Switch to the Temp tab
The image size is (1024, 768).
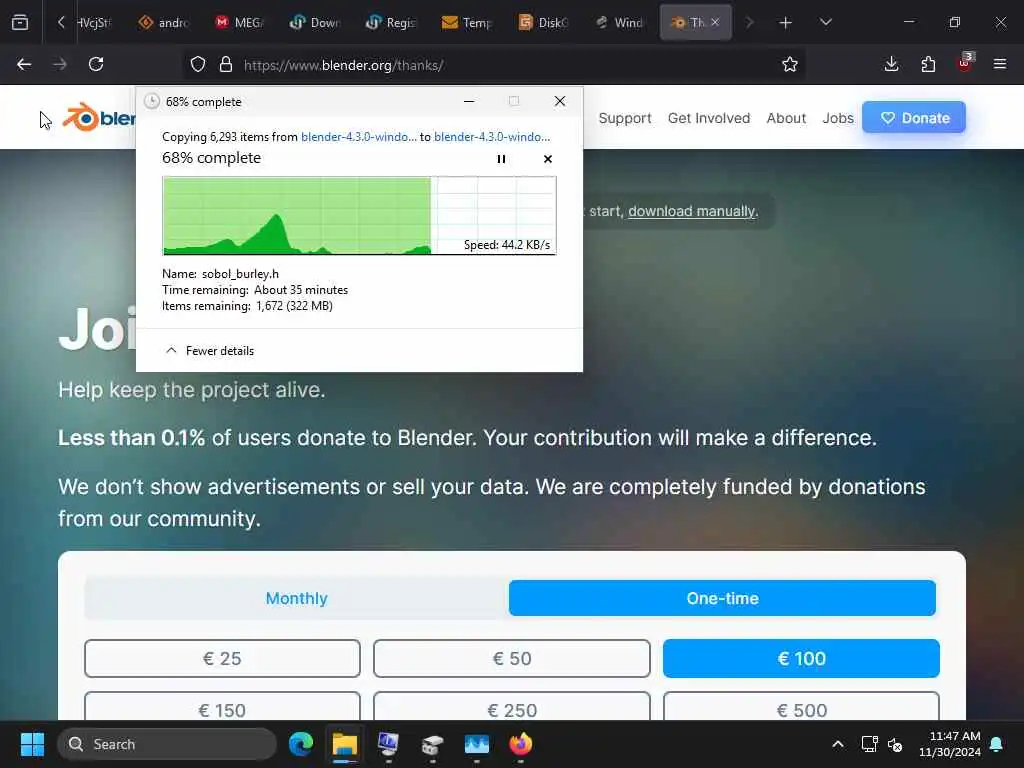point(466,23)
